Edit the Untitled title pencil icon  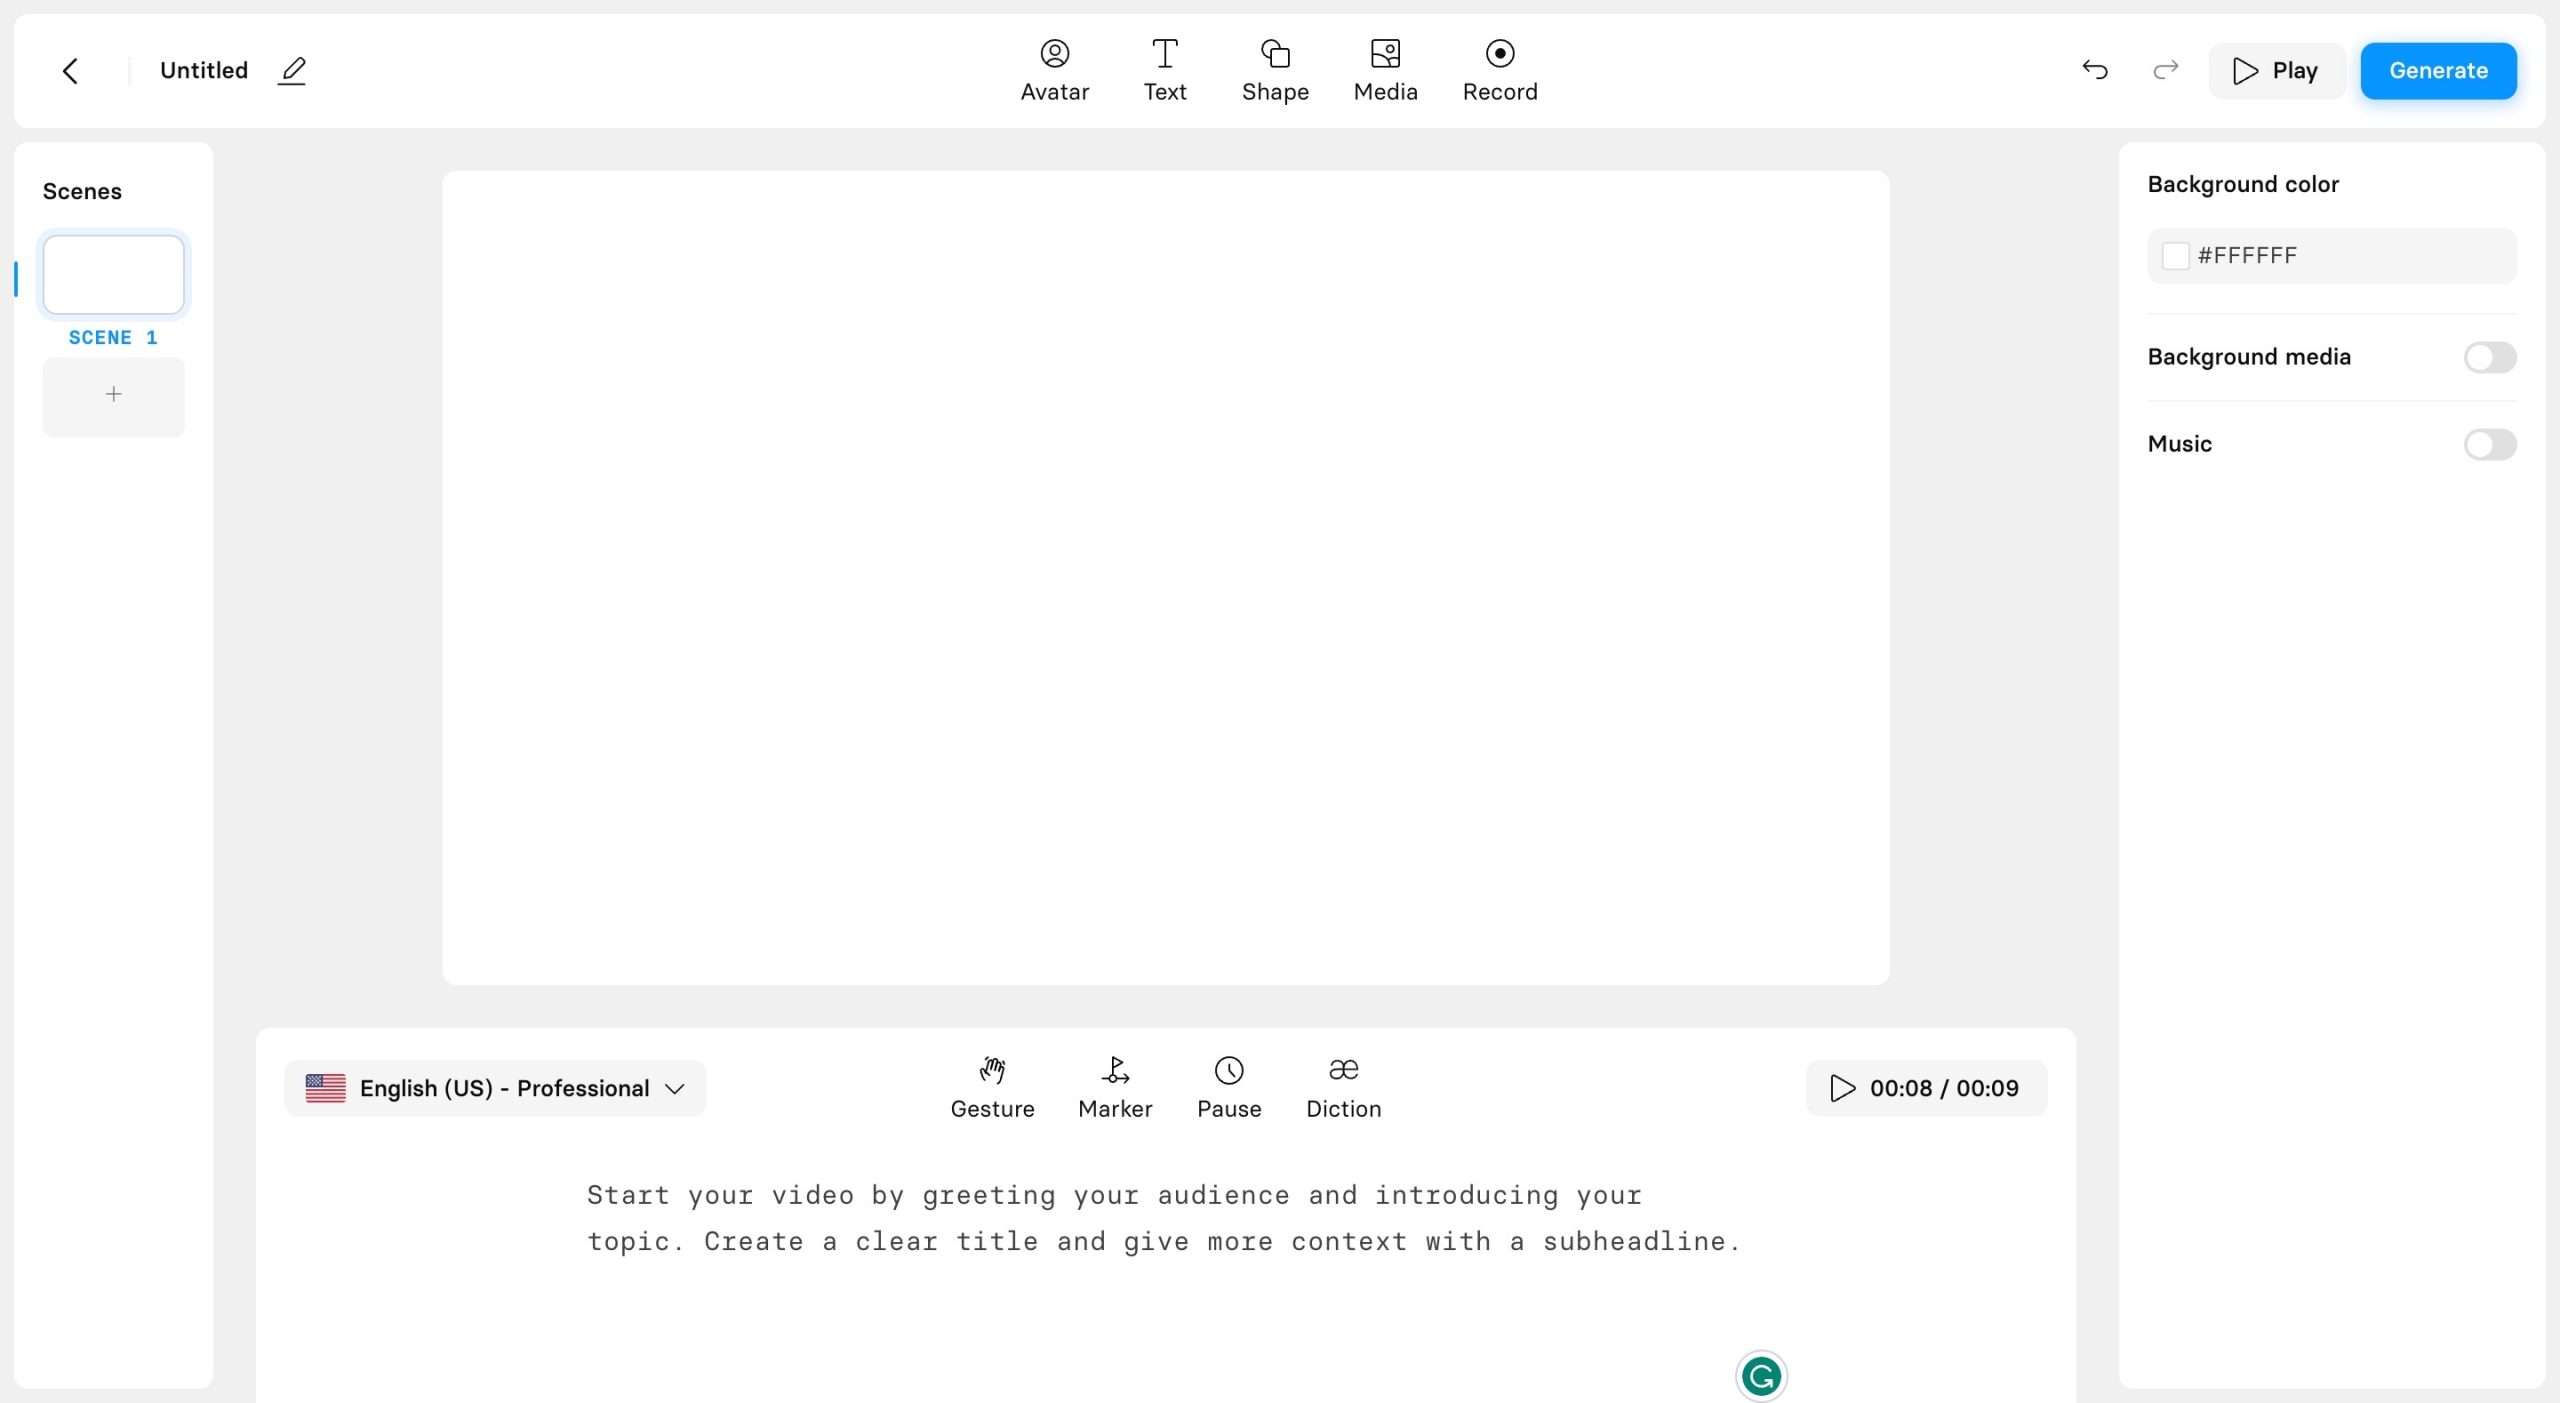click(292, 71)
